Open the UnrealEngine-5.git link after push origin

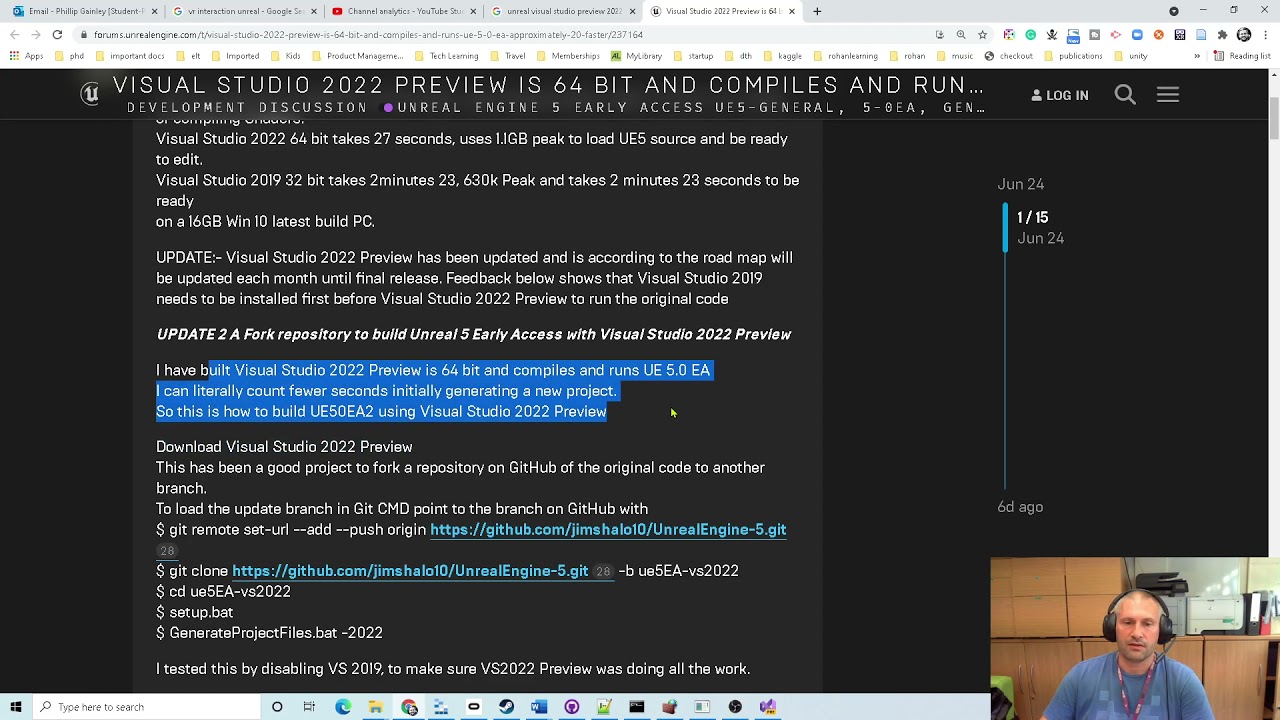(608, 530)
